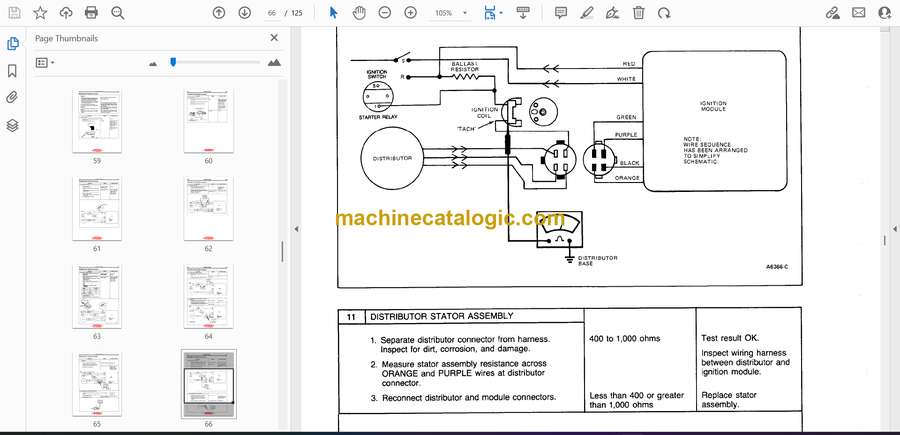Toggle the Bookmarks sidebar panel
This screenshot has width=900, height=435.
(12, 71)
